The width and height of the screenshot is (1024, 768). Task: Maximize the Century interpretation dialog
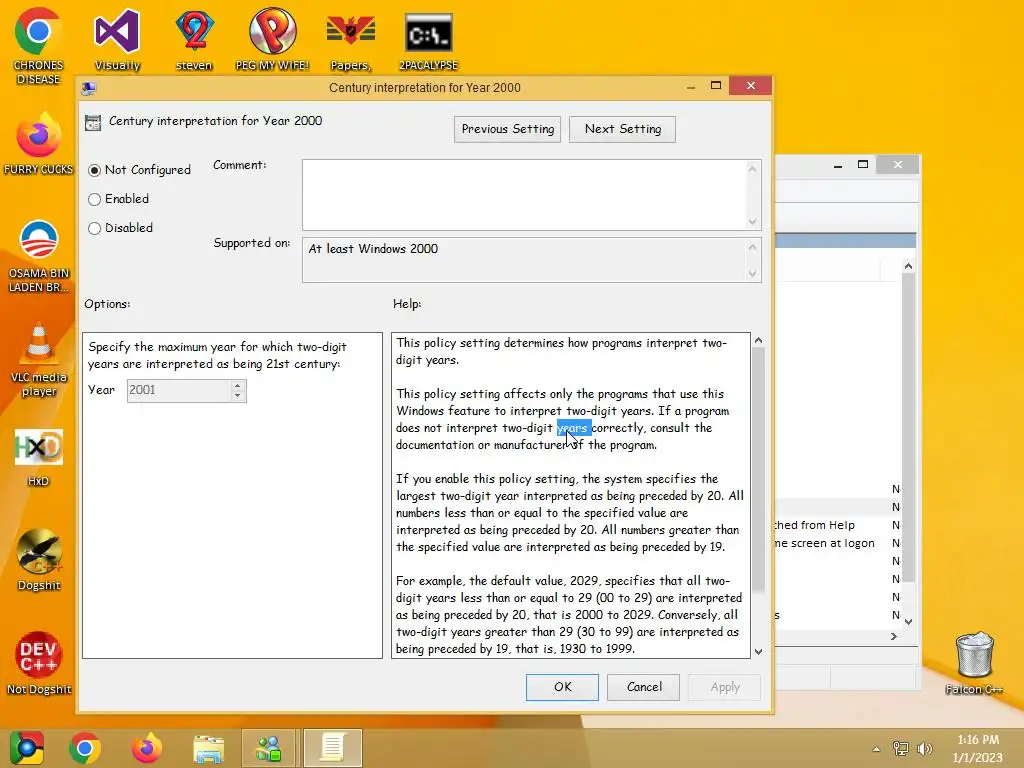pos(716,86)
